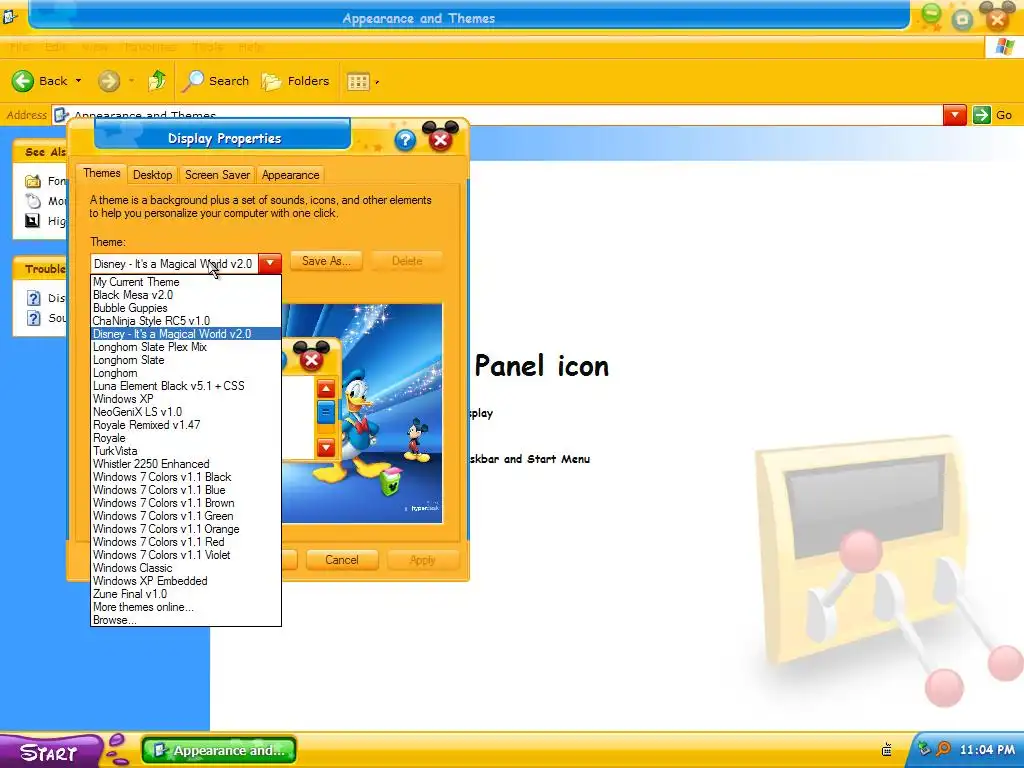Open High Contrast icon in See Also
The width and height of the screenshot is (1024, 768).
click(x=33, y=221)
